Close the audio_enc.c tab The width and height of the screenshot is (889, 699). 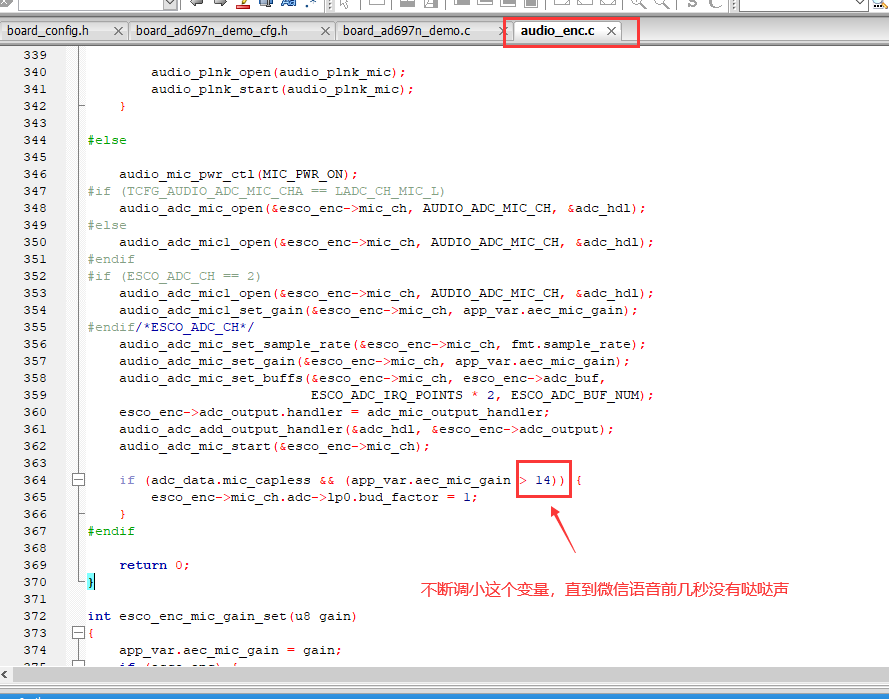pos(611,31)
